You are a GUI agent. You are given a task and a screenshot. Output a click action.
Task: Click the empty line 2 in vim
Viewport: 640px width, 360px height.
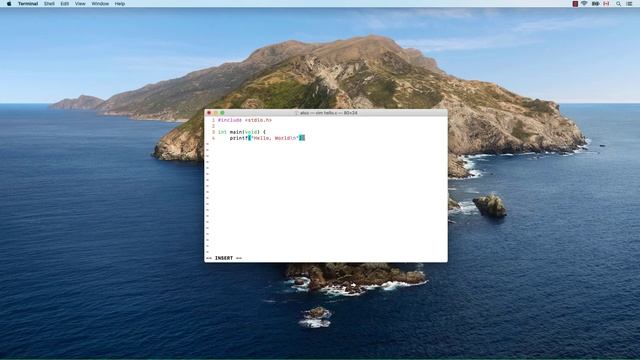click(x=326, y=126)
